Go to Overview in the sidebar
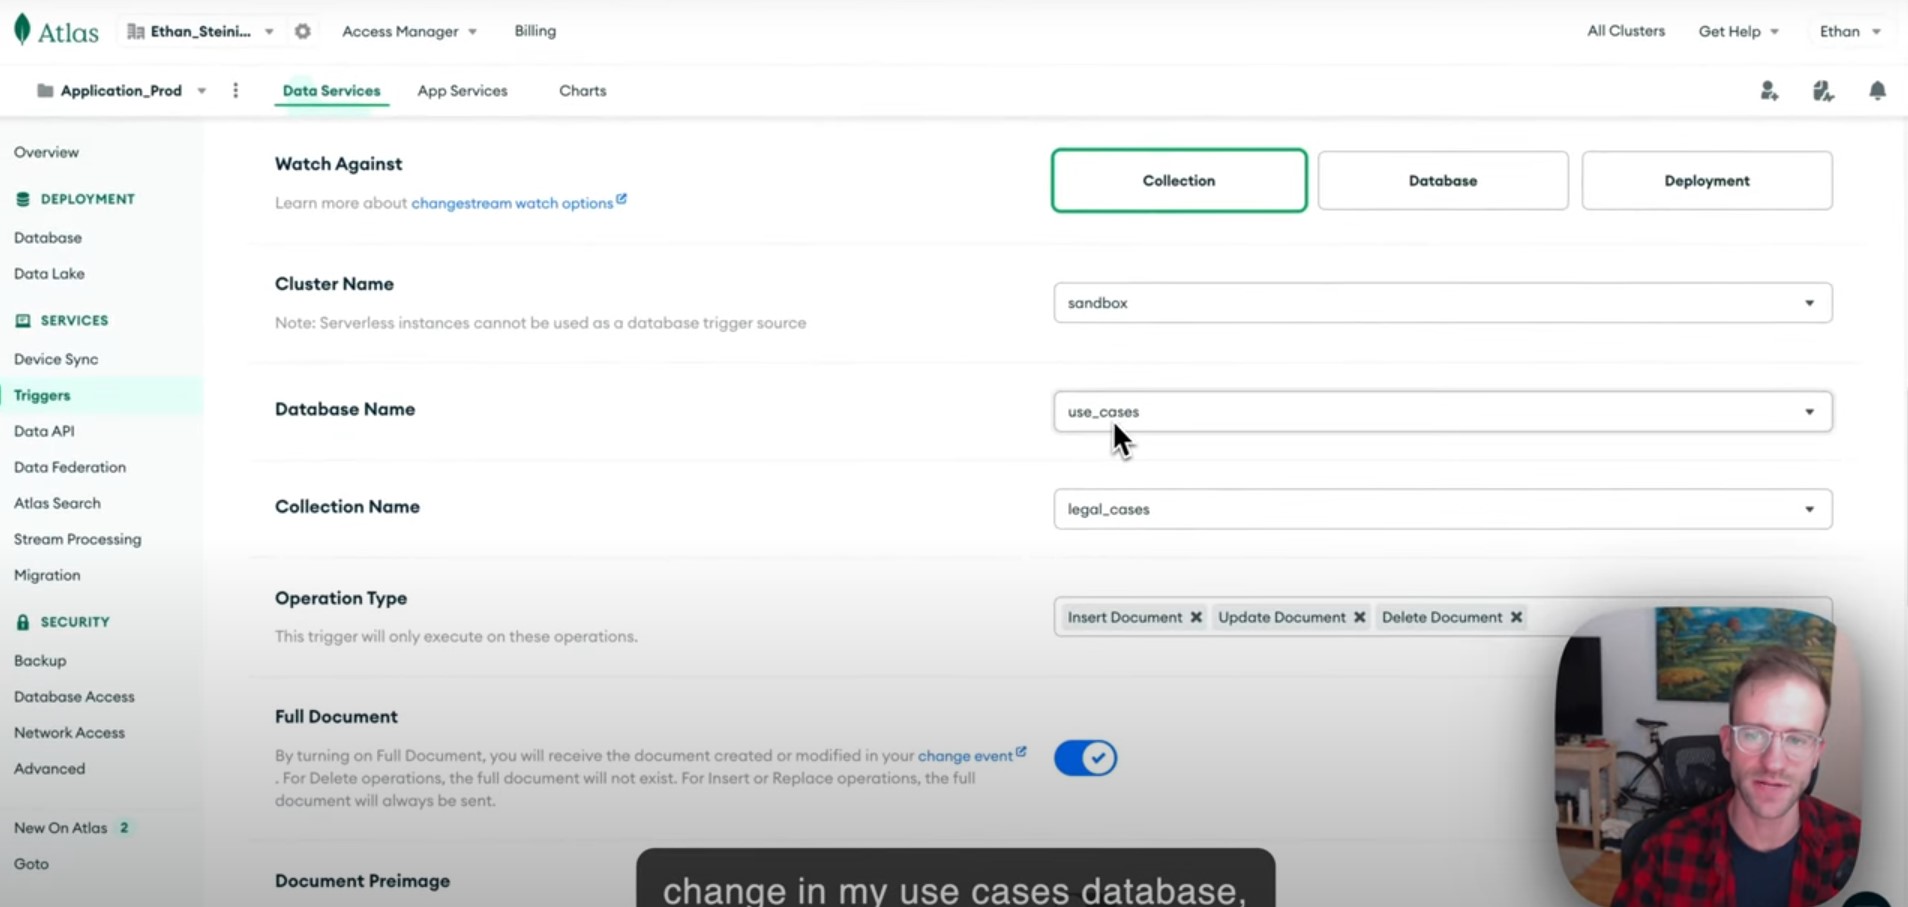Image resolution: width=1908 pixels, height=907 pixels. (46, 152)
